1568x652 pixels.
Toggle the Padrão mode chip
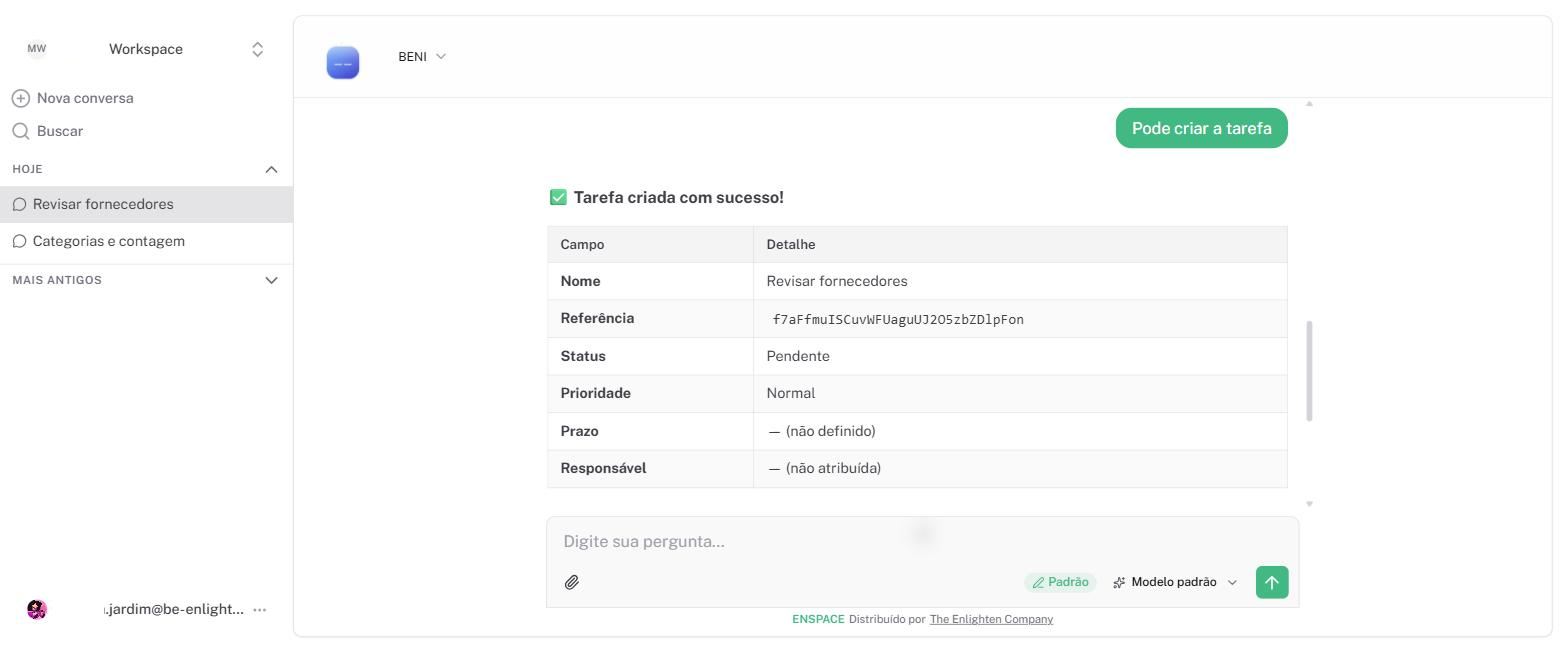tap(1060, 582)
